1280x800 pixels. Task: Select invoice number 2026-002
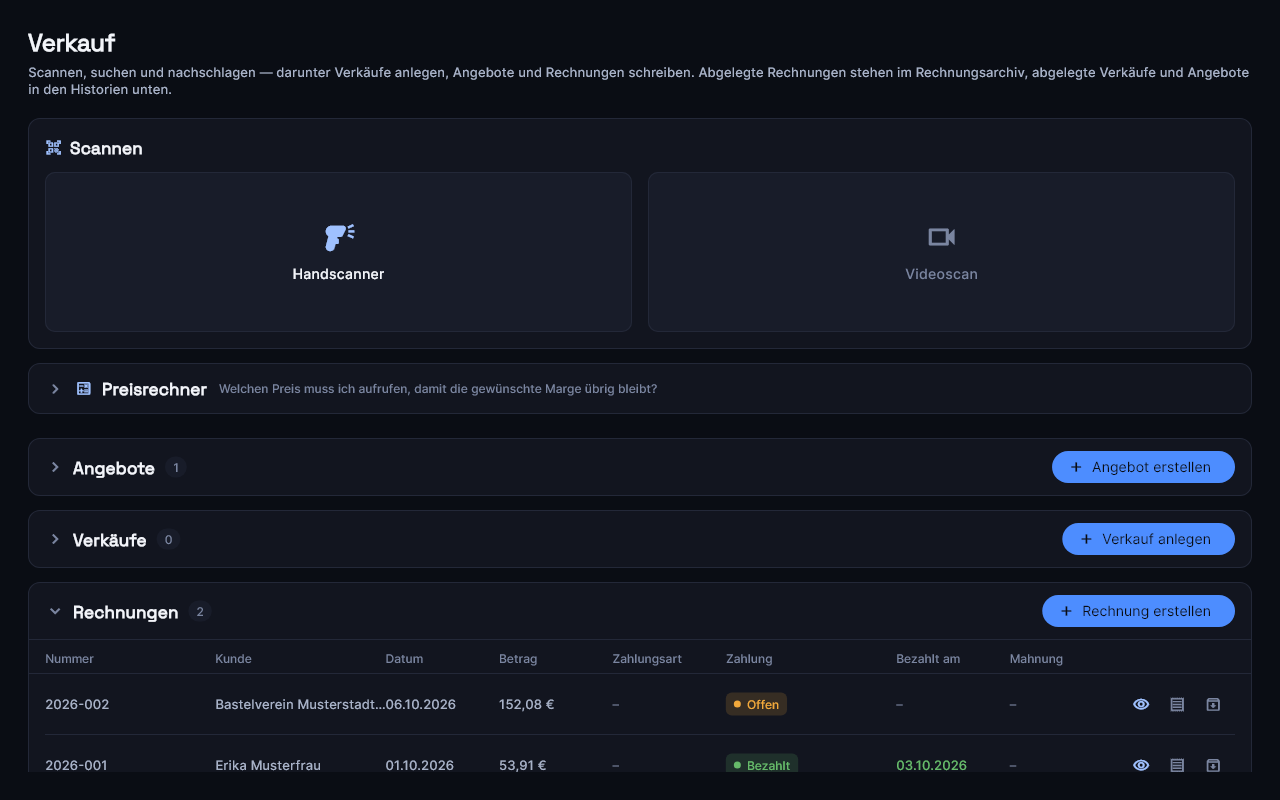pyautogui.click(x=77, y=704)
